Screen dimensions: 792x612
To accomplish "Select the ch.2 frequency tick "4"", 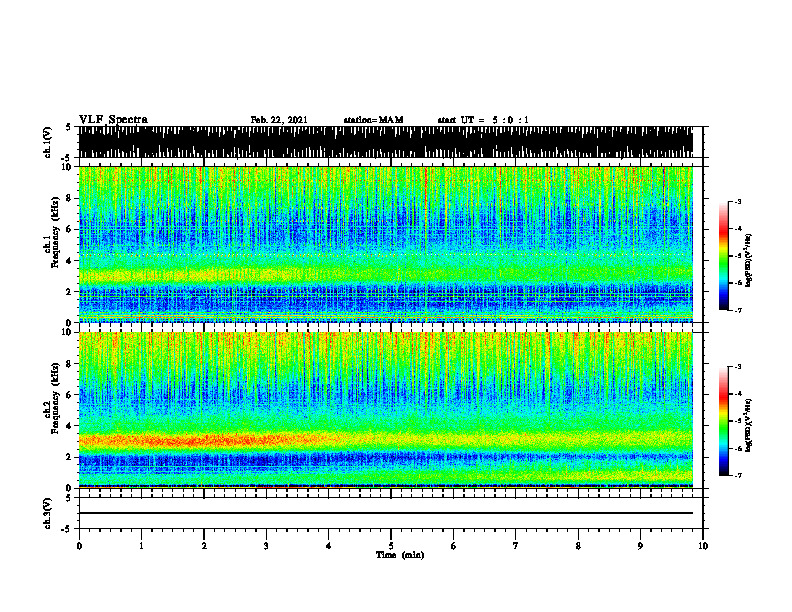I will pyautogui.click(x=69, y=426).
